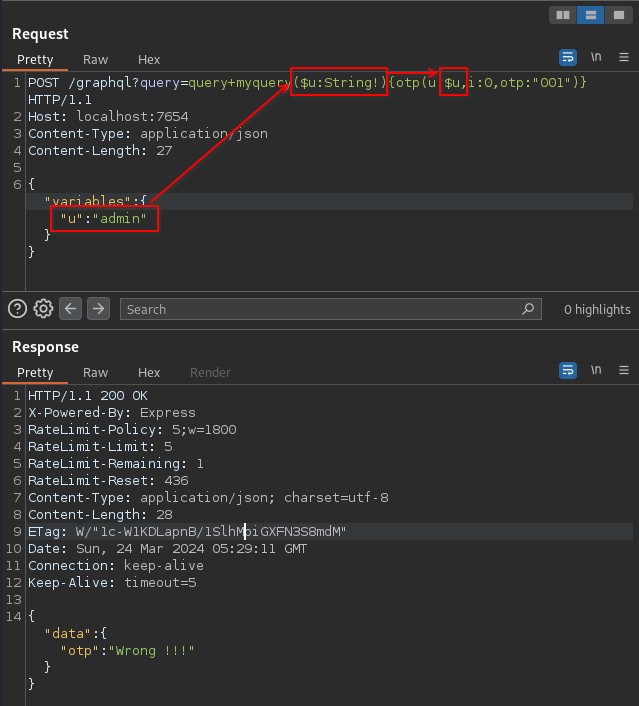Toggle word wrap in Request panel
The image size is (639, 706).
point(568,57)
